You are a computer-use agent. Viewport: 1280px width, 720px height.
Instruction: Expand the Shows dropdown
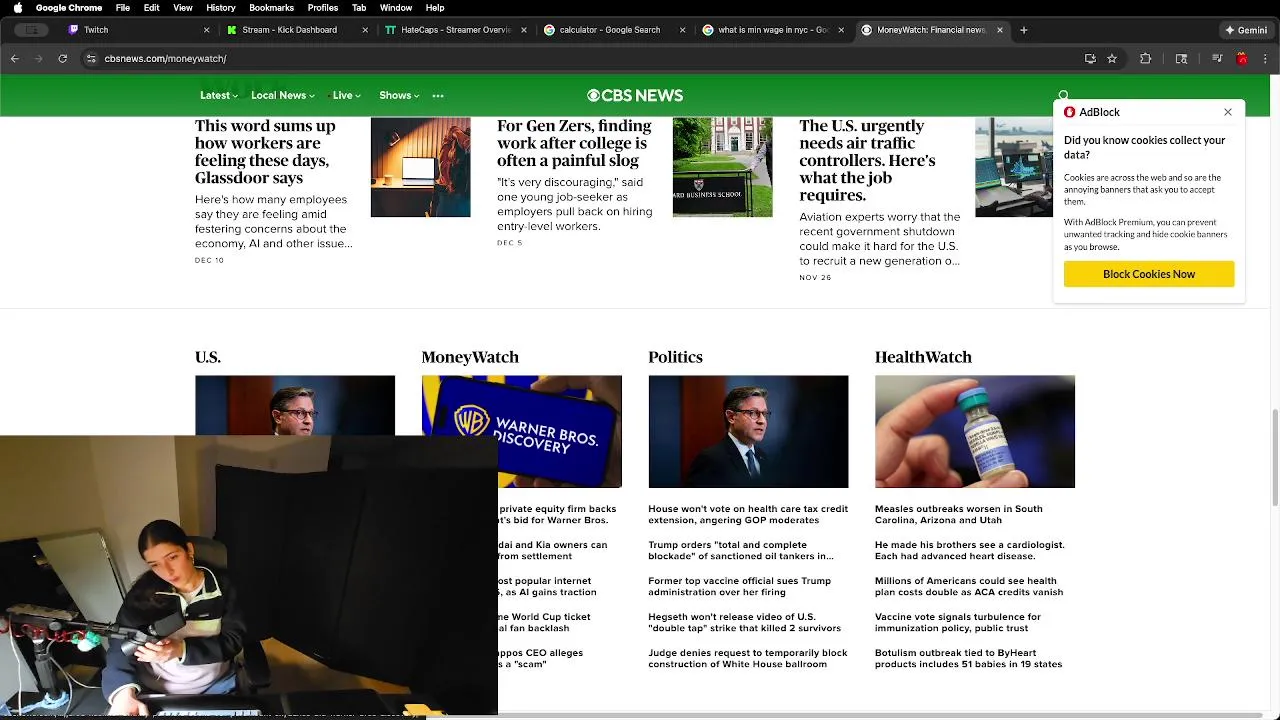(399, 96)
